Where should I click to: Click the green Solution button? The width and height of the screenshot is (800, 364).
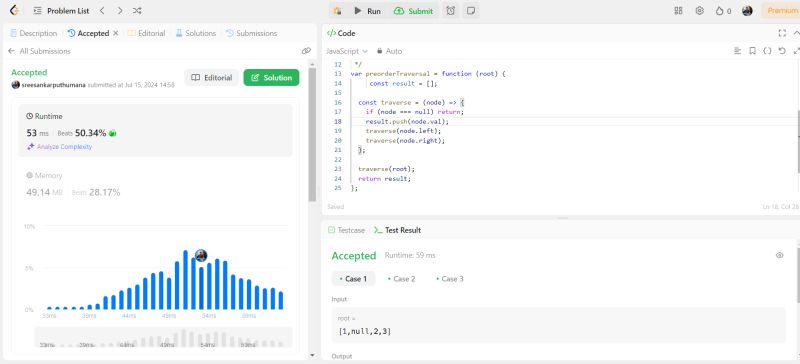tap(271, 78)
